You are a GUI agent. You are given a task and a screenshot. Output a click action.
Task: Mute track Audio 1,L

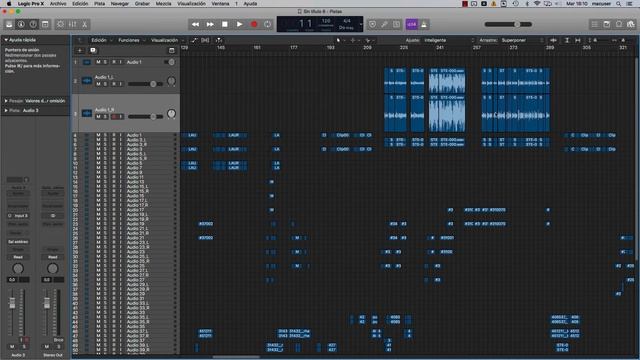[x=98, y=84]
